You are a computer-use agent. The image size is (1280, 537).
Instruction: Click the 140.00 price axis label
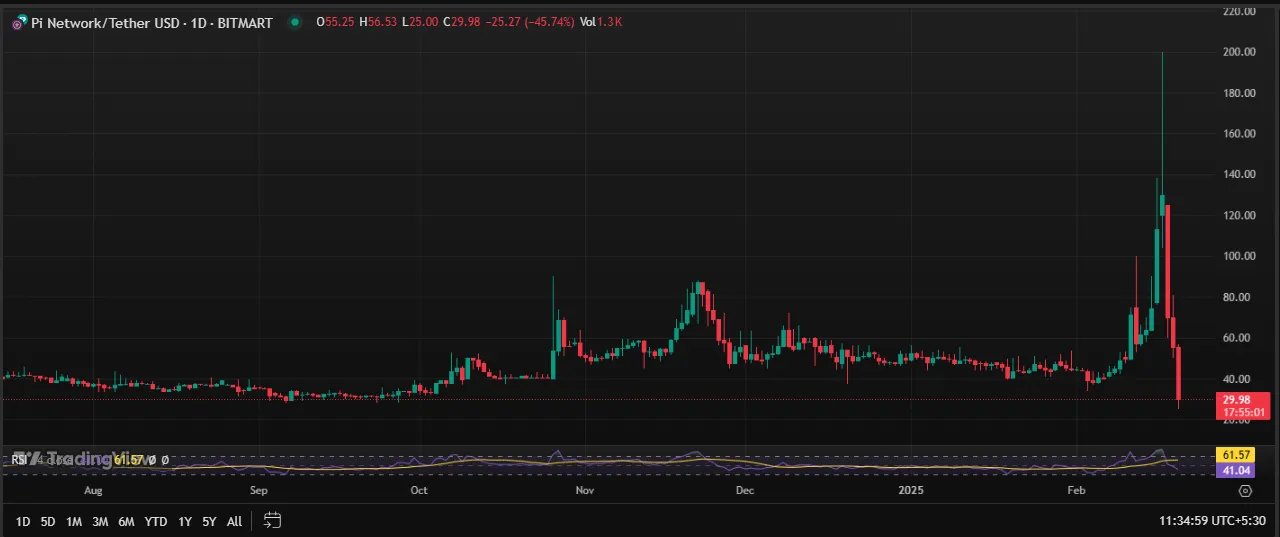1240,174
